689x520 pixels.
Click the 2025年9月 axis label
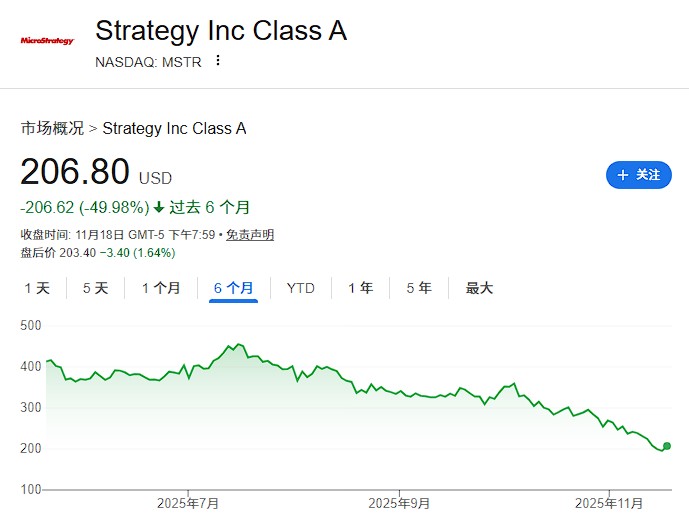[x=399, y=504]
